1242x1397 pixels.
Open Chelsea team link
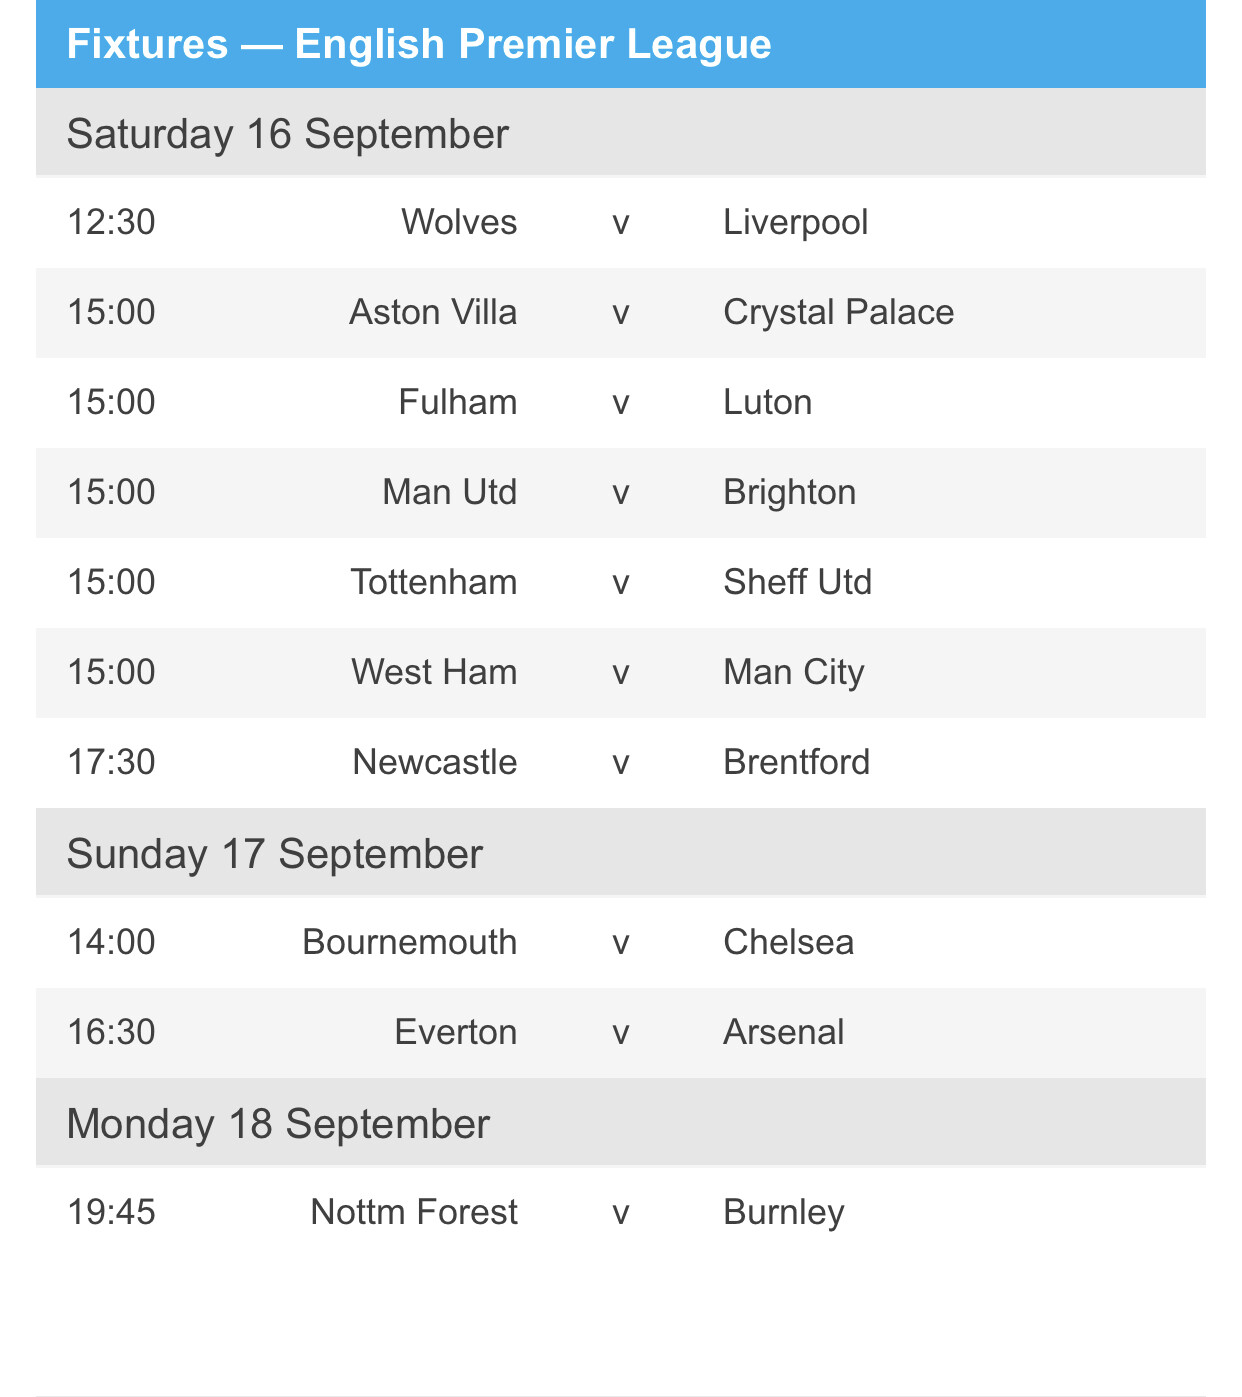(x=788, y=942)
